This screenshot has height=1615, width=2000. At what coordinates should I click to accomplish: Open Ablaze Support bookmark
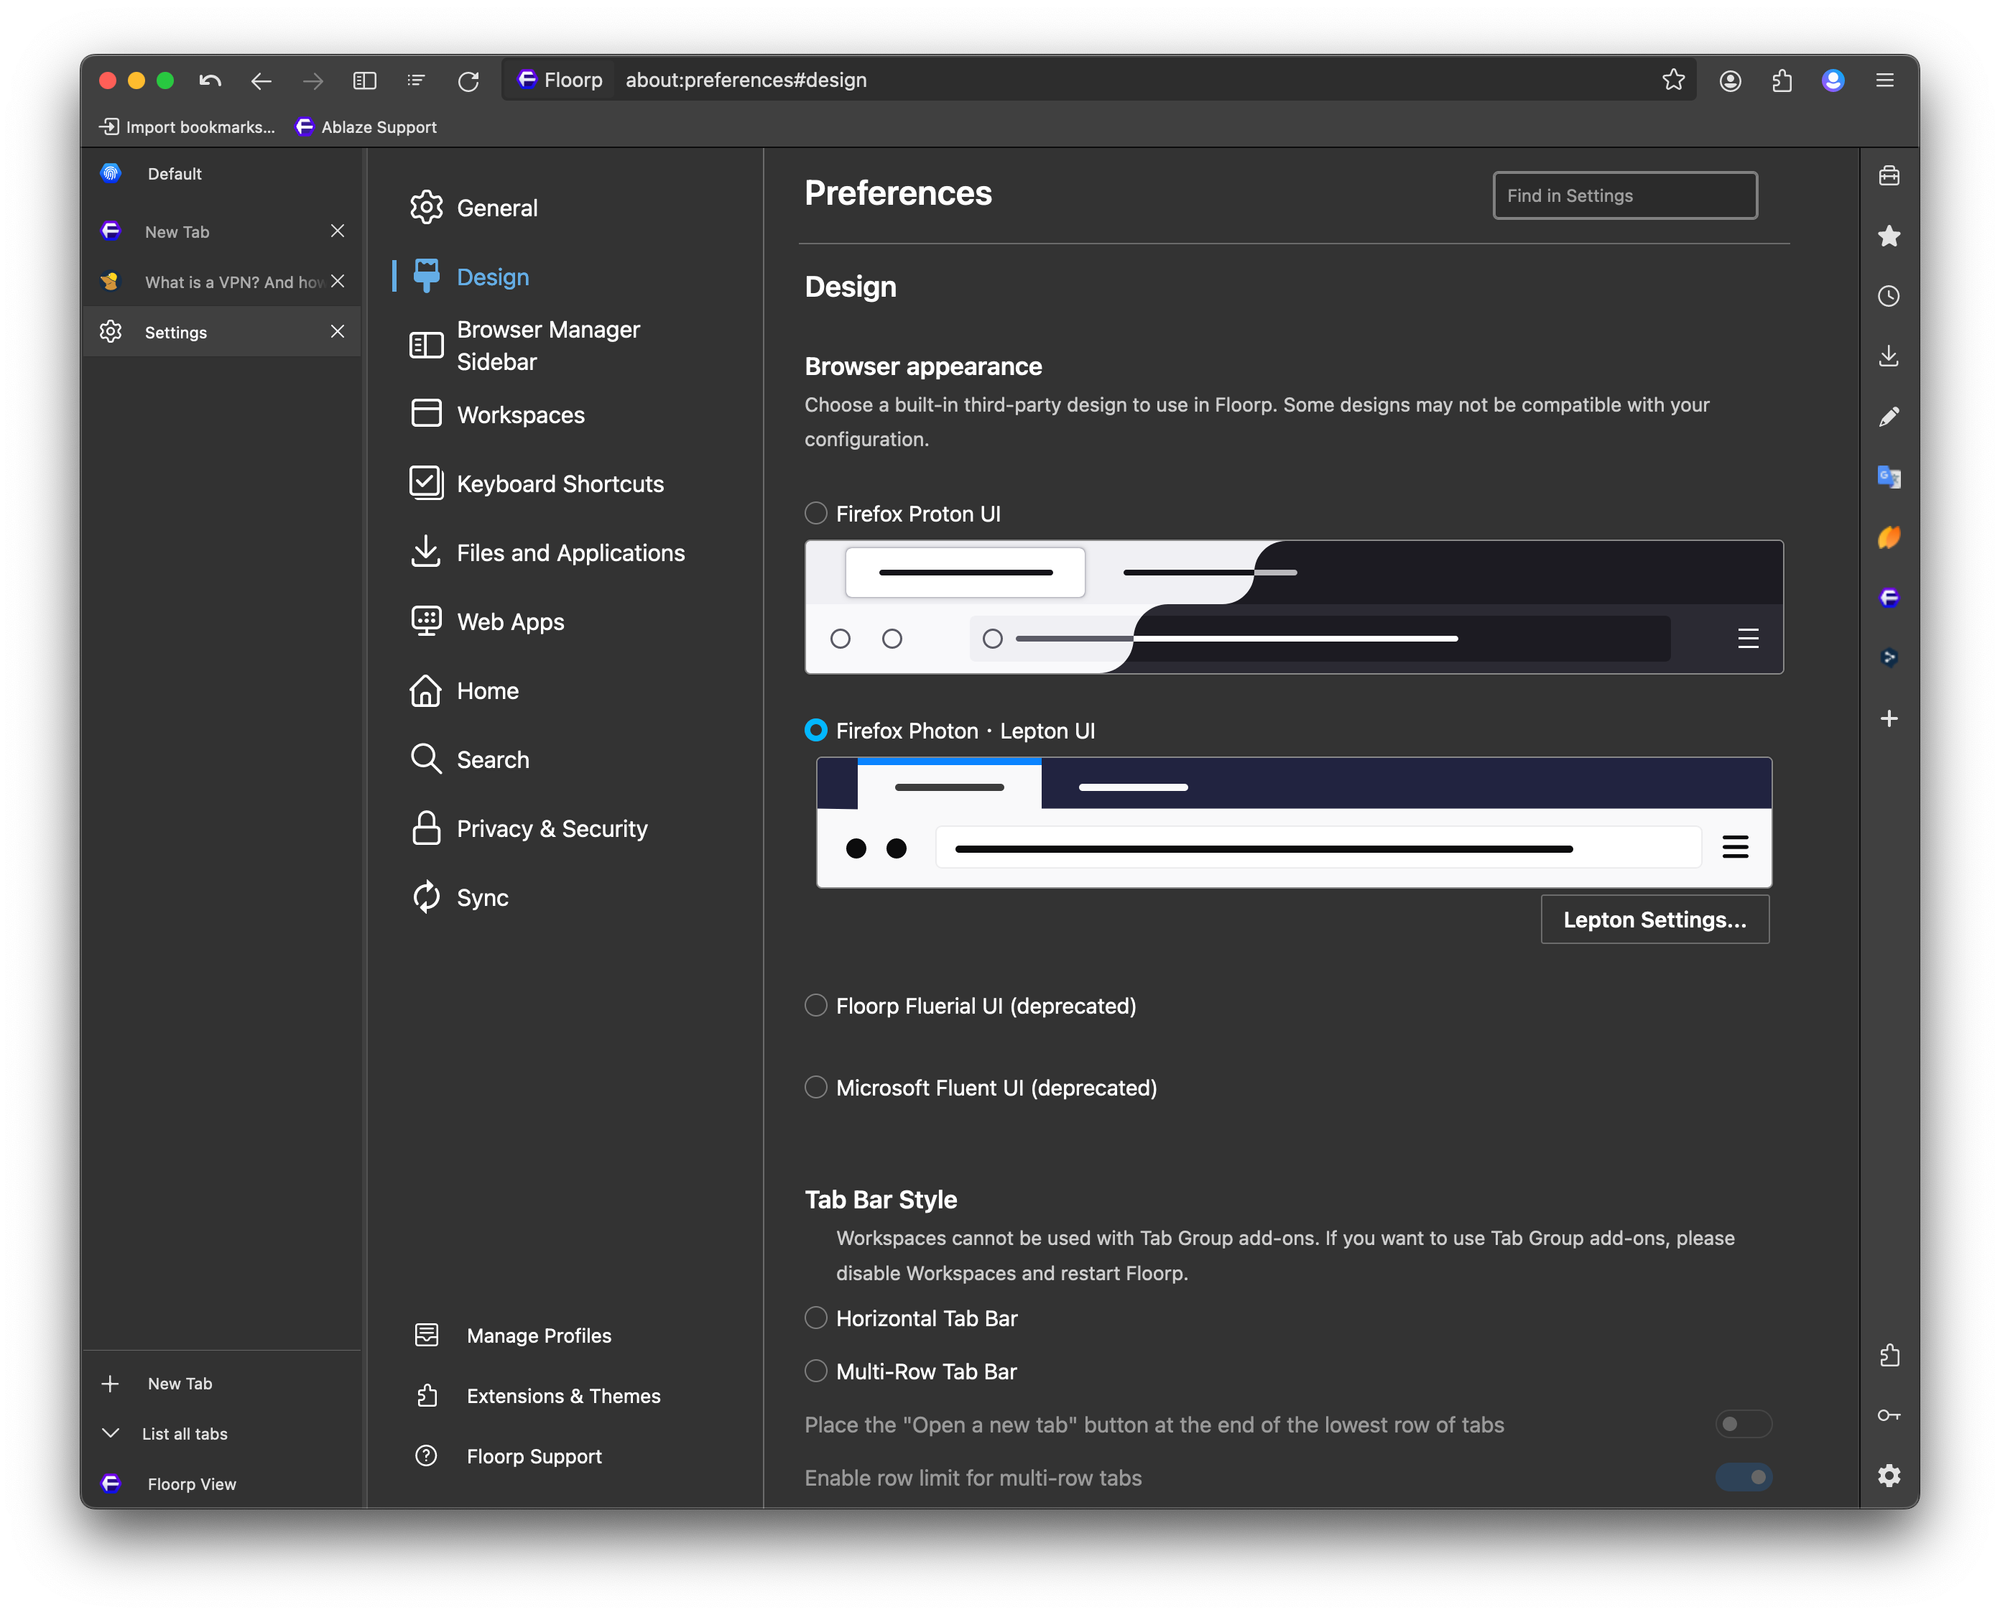click(366, 127)
